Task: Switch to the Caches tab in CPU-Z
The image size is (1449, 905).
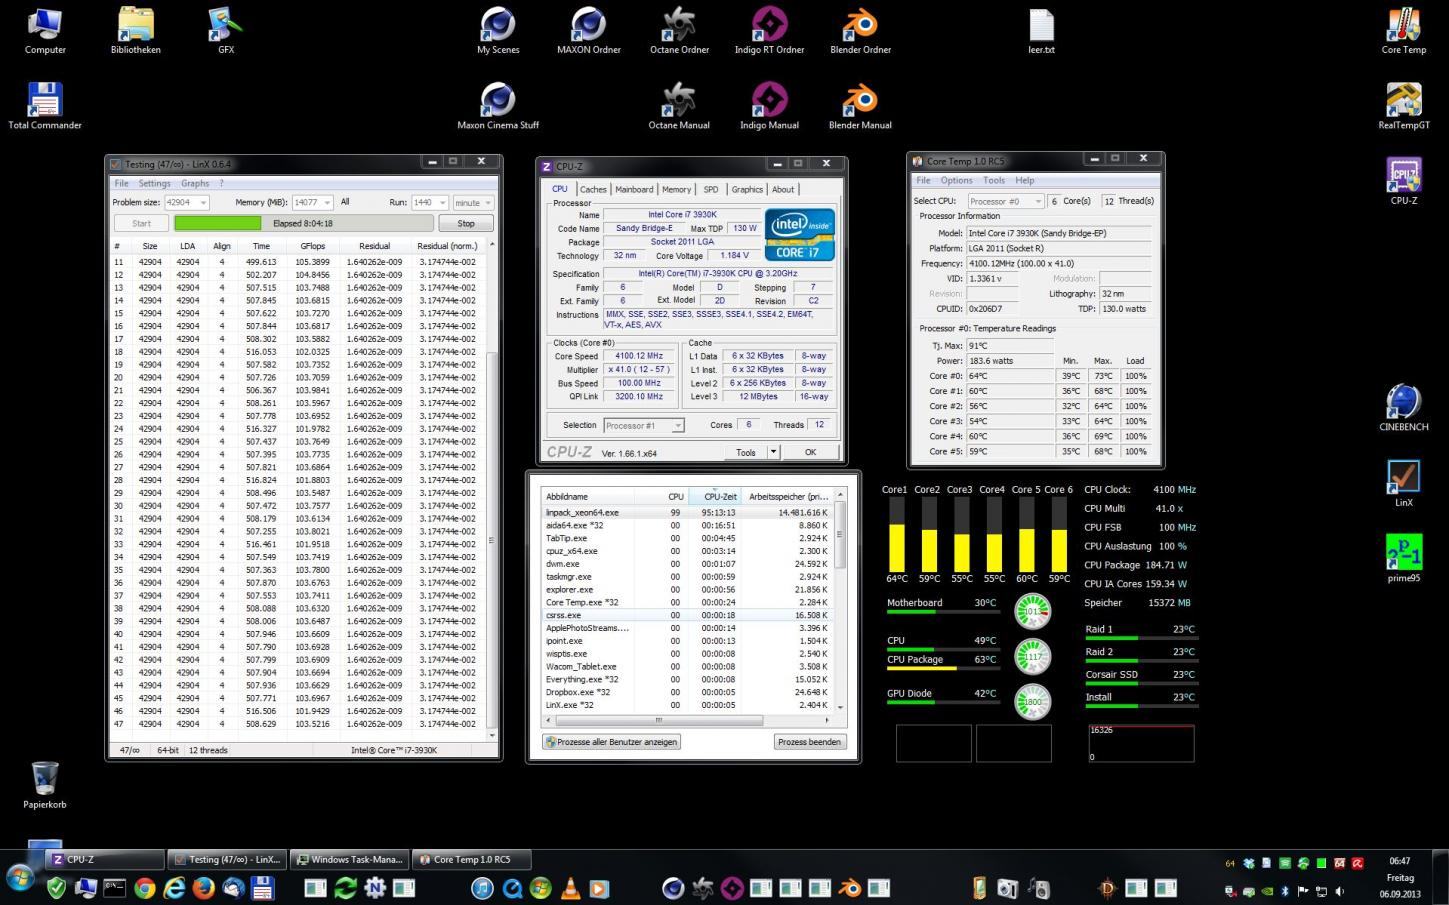Action: 593,189
